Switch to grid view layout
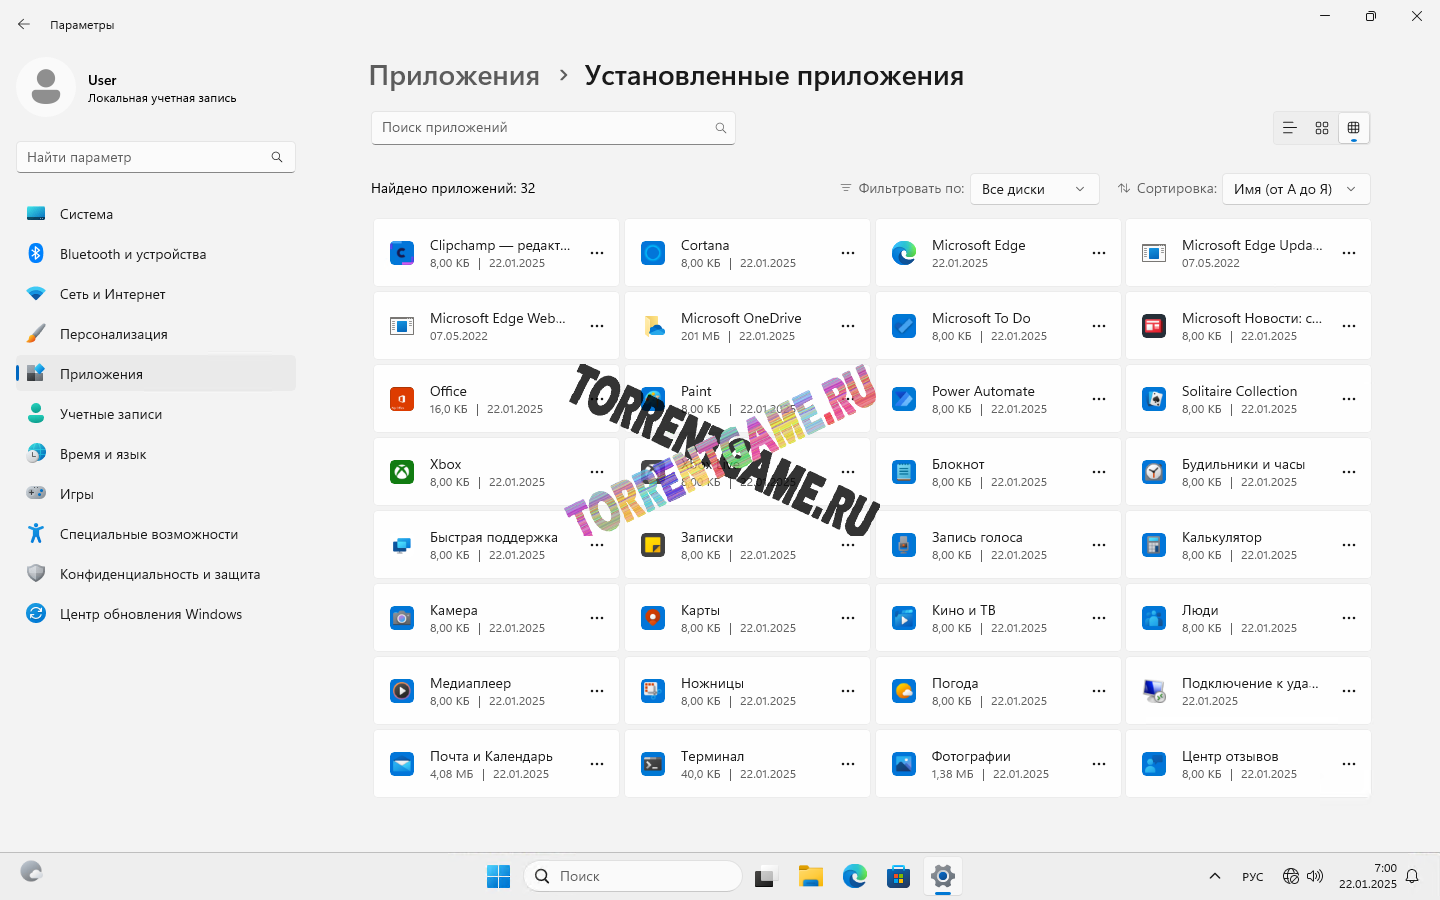Screen dimensions: 1440x900 (x=1322, y=128)
